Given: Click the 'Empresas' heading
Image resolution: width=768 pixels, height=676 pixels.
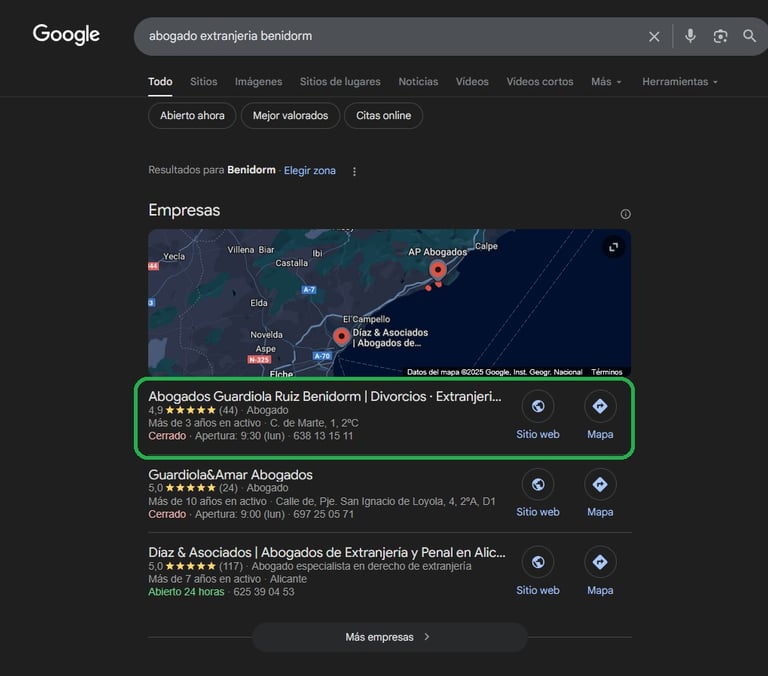Looking at the screenshot, I should tap(184, 210).
